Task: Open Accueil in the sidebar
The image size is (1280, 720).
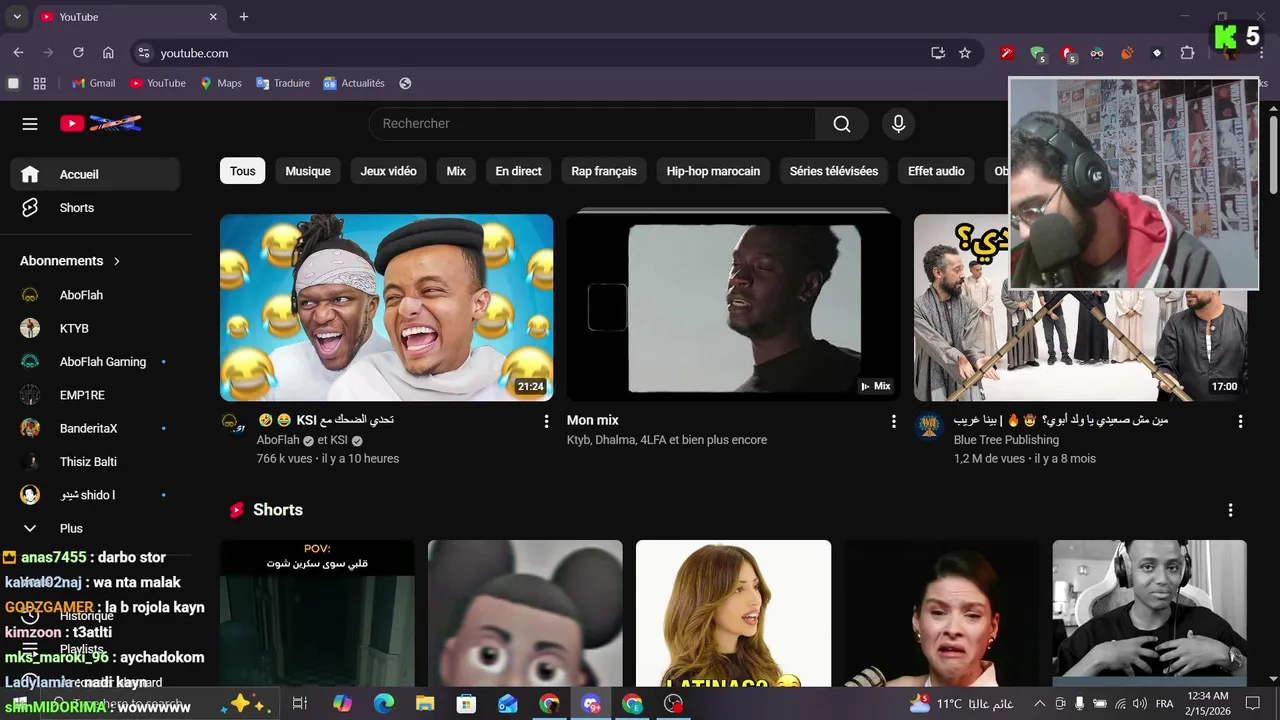Action: (95, 174)
